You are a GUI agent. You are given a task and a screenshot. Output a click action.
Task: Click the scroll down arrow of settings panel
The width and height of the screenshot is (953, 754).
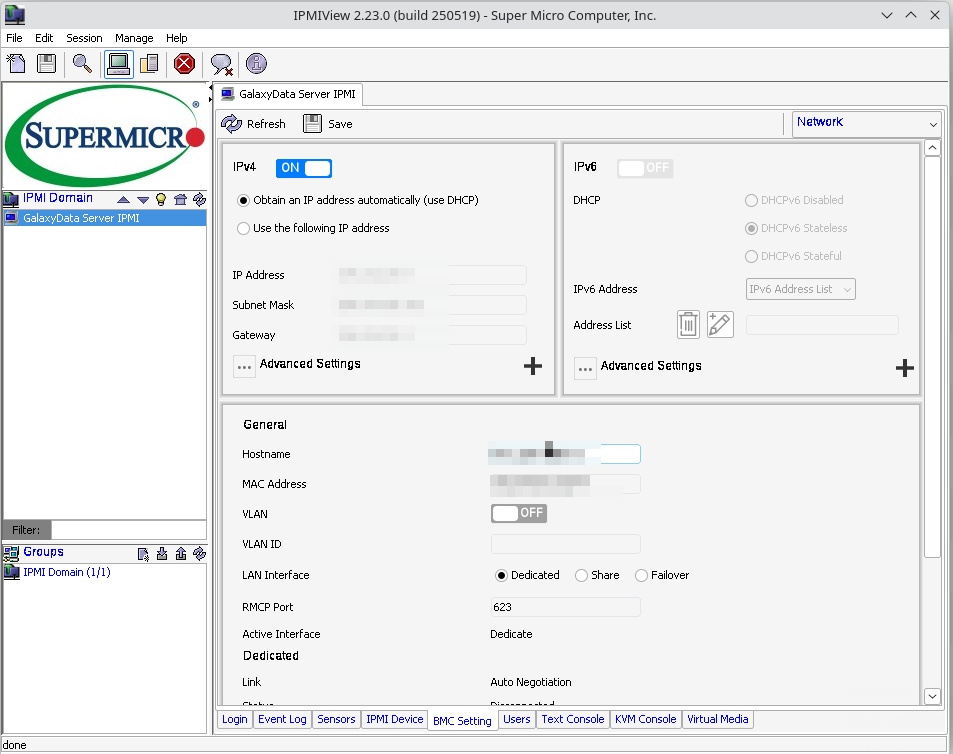pyautogui.click(x=932, y=696)
